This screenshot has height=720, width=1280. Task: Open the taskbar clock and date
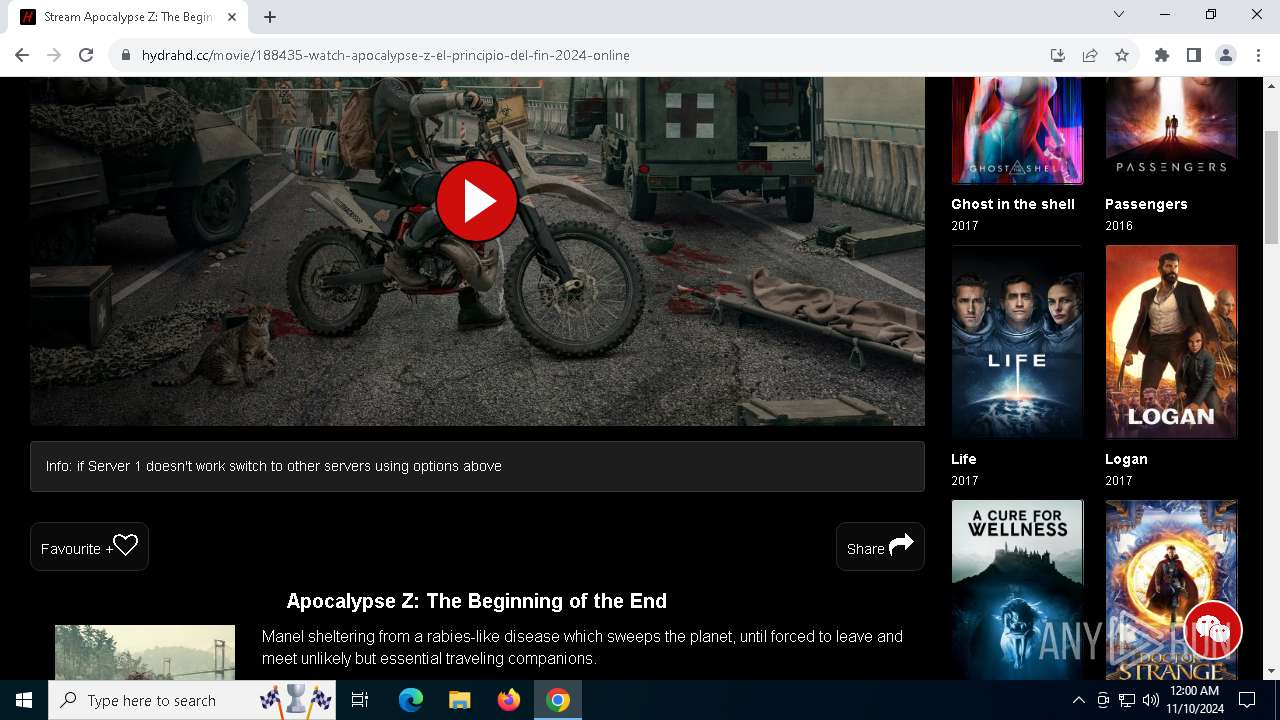coord(1194,700)
